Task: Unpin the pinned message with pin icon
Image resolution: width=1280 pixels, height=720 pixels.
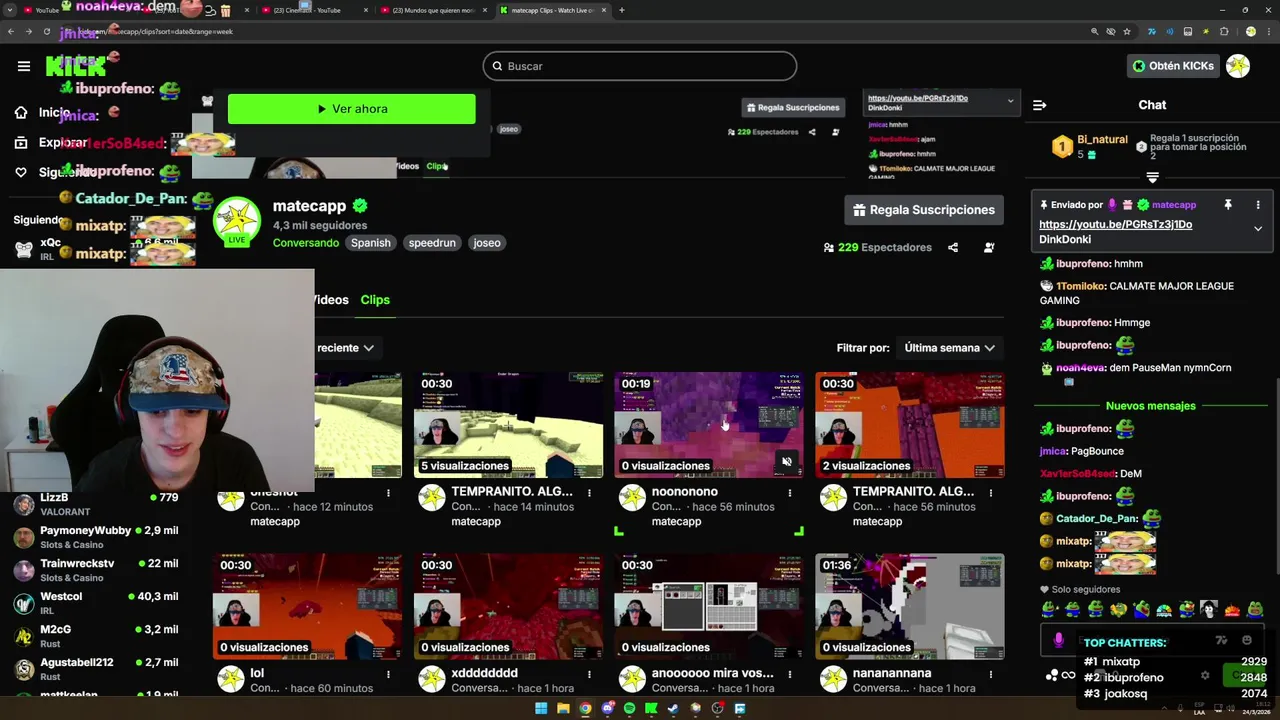Action: coord(1228,205)
